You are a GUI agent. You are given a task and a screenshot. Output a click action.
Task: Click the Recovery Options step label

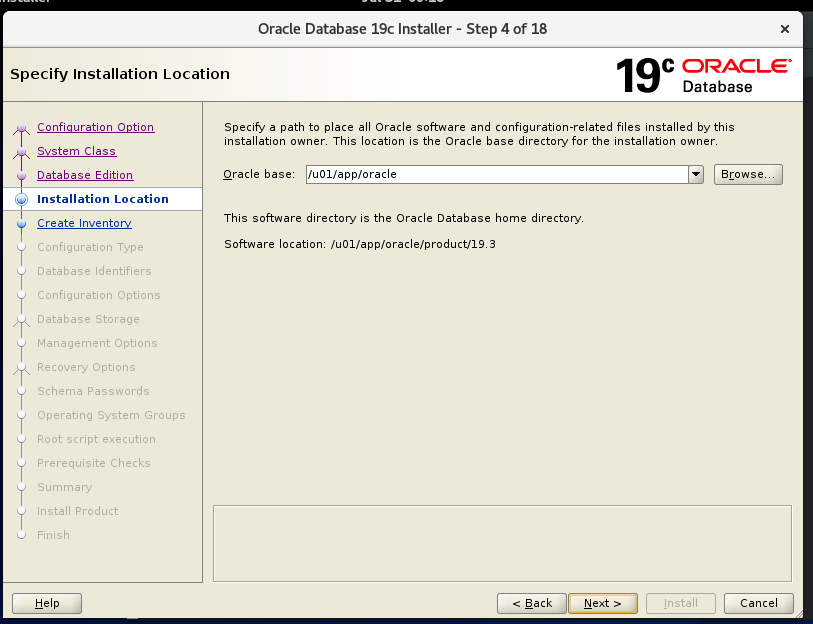86,367
